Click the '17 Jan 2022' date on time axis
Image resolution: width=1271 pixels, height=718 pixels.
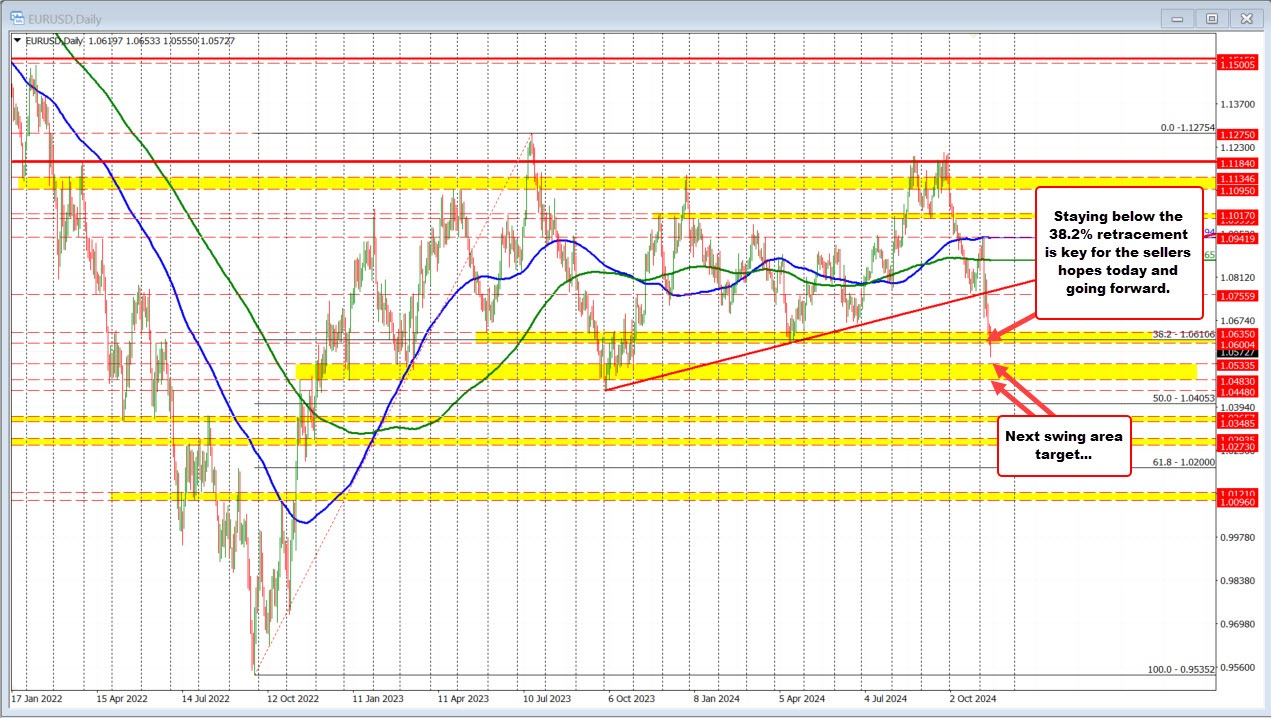point(36,697)
